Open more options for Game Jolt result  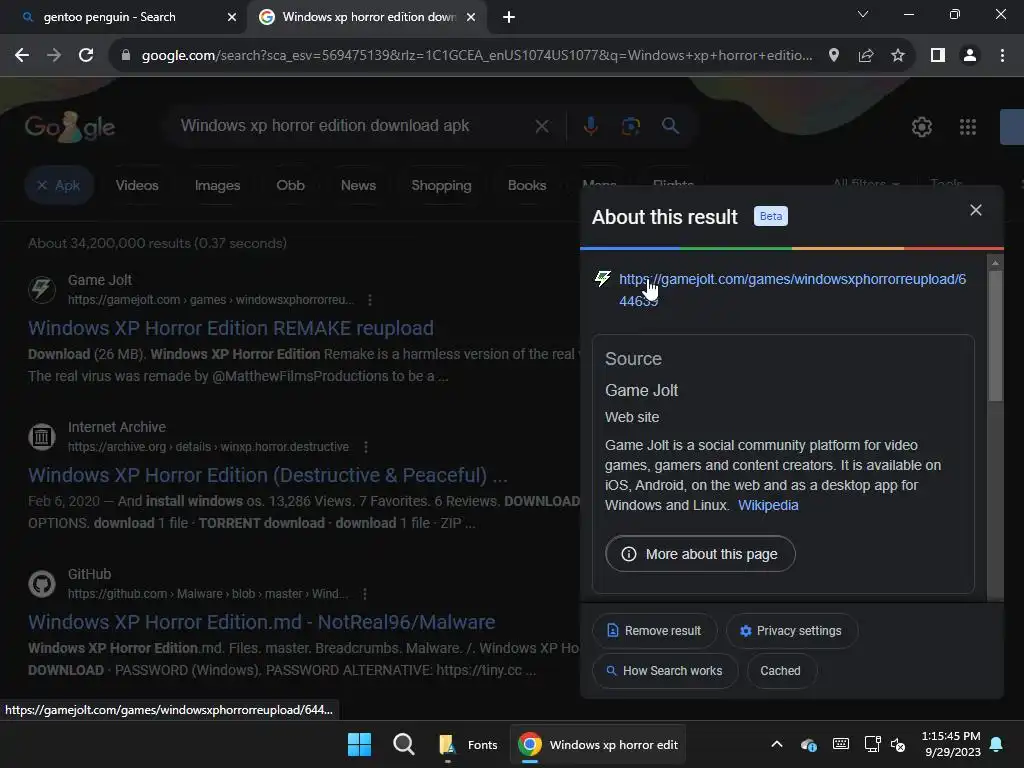pyautogui.click(x=370, y=300)
